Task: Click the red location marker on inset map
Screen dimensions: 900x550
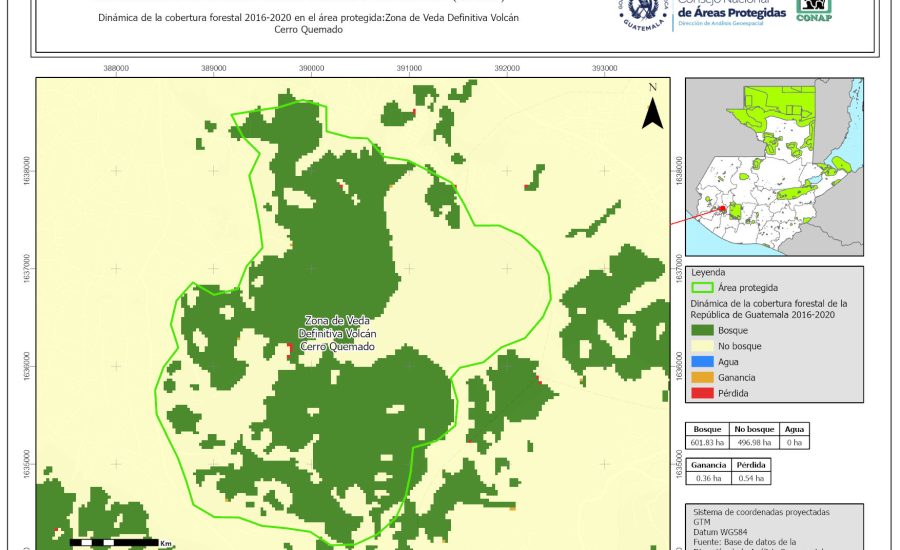Action: click(x=722, y=210)
